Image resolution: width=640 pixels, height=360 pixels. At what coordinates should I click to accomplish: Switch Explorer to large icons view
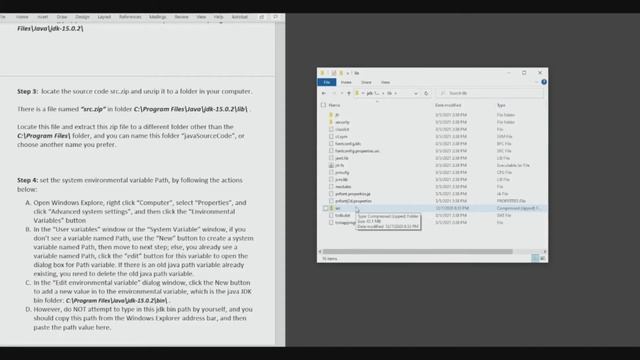[x=542, y=258]
